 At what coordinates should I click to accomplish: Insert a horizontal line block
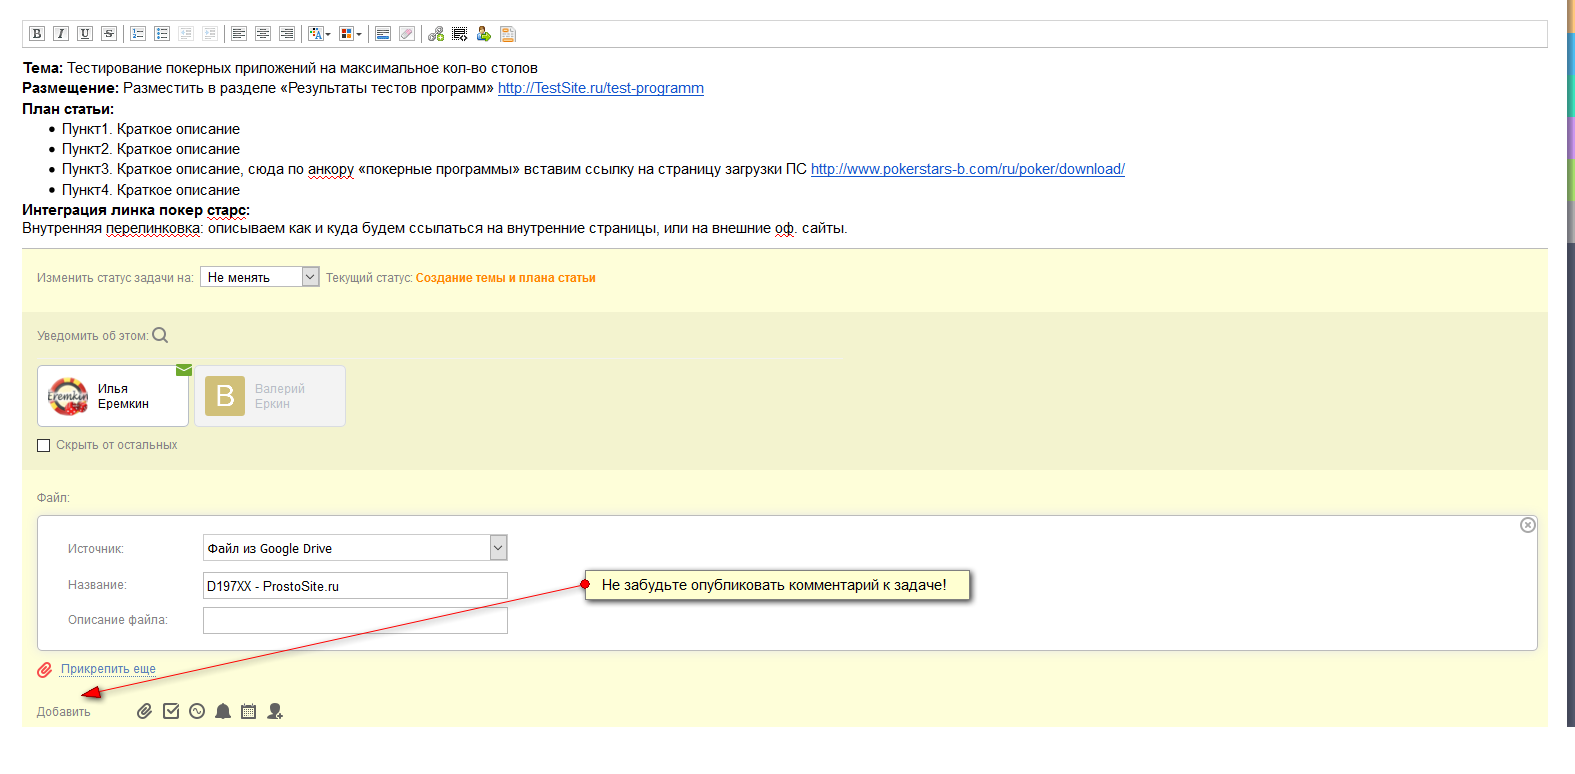point(383,34)
